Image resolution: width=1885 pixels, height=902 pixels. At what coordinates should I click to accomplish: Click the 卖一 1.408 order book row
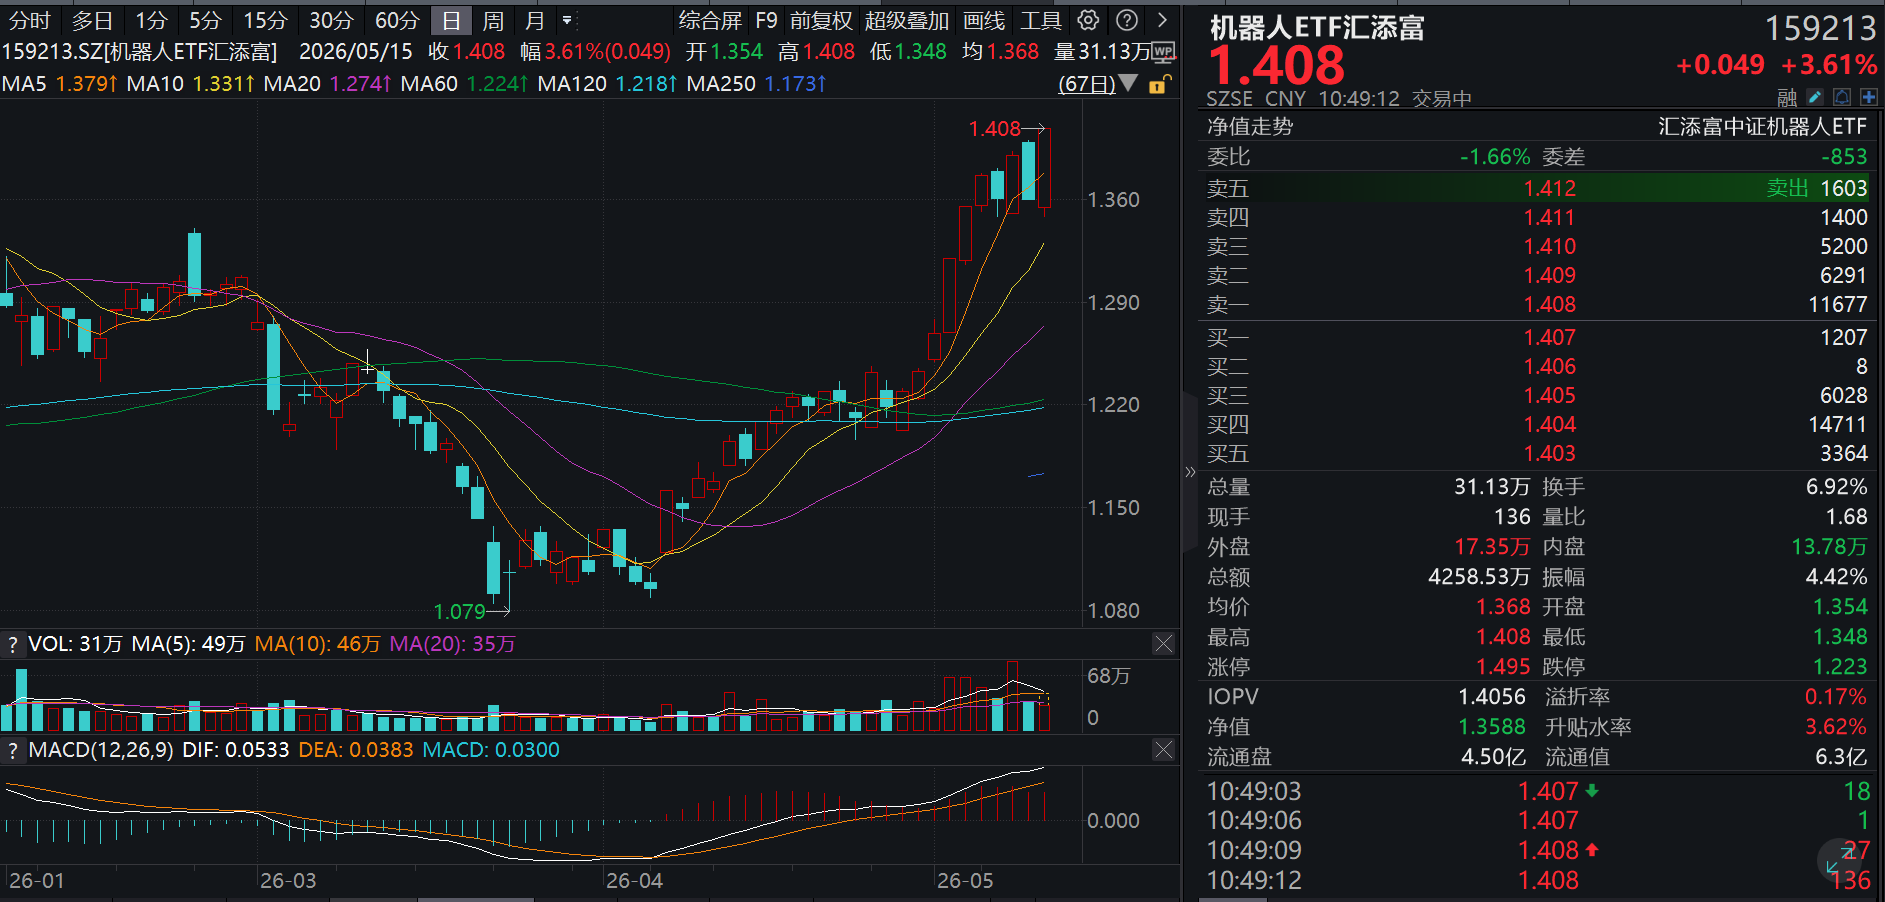[x=1537, y=304]
